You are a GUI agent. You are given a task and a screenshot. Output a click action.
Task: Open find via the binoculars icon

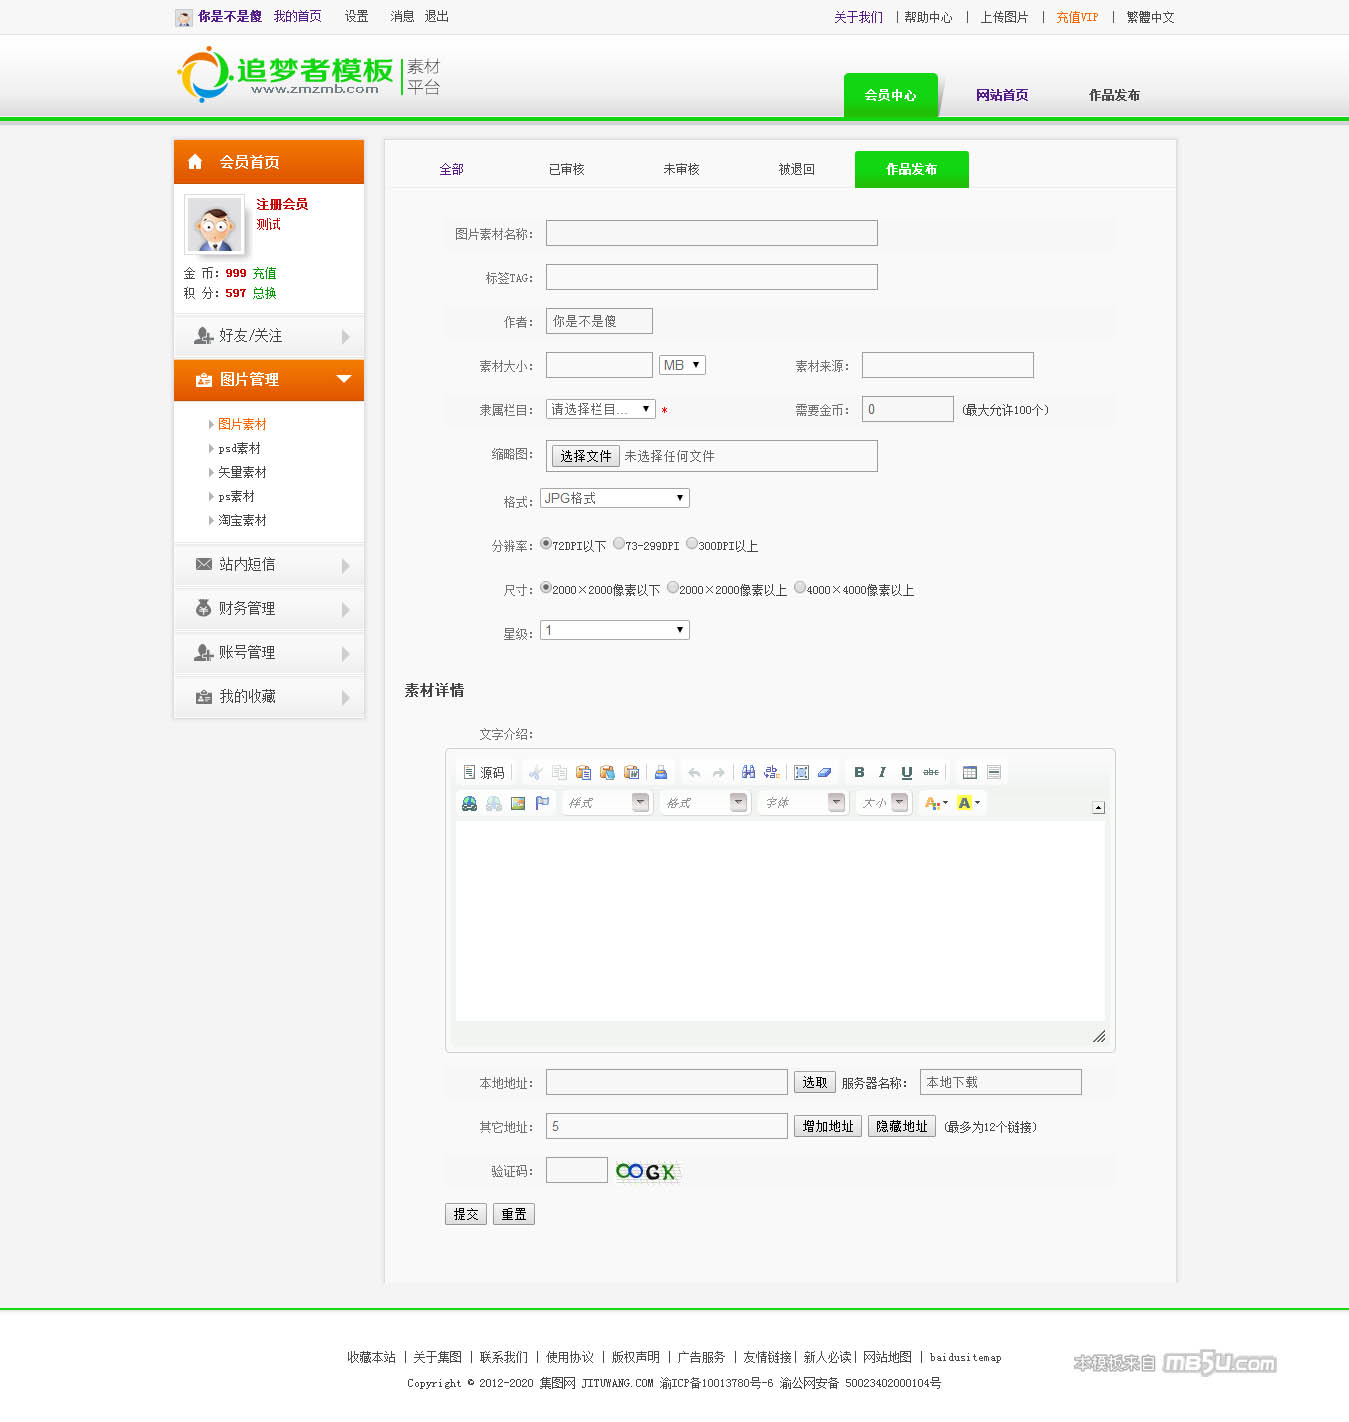(x=748, y=772)
